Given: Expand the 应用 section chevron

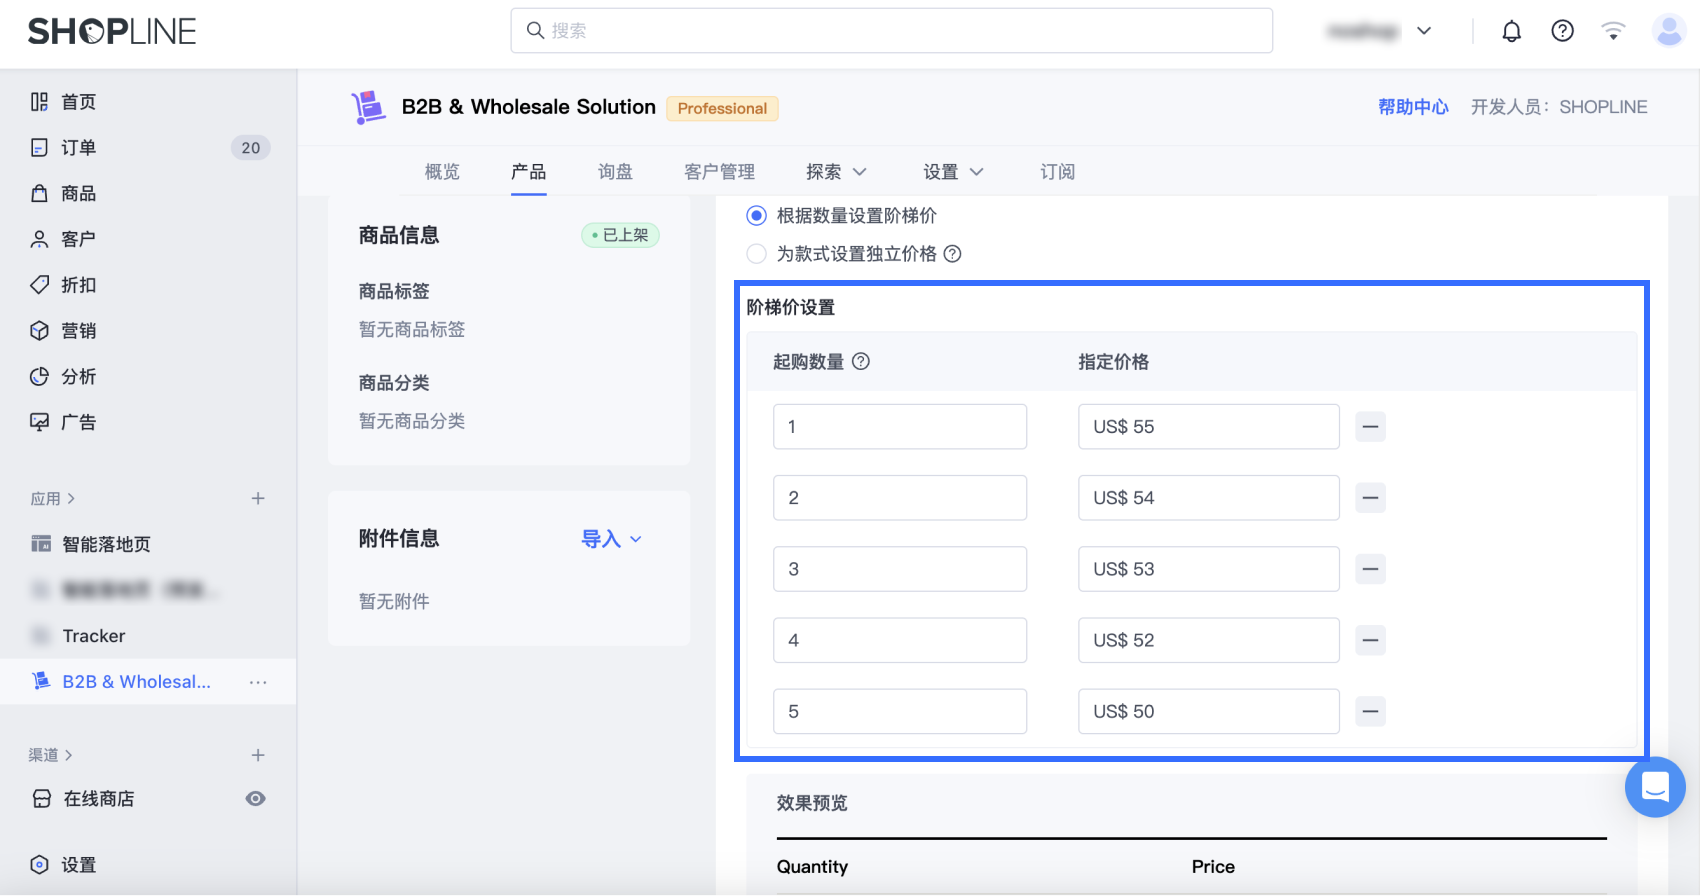Looking at the screenshot, I should (71, 498).
